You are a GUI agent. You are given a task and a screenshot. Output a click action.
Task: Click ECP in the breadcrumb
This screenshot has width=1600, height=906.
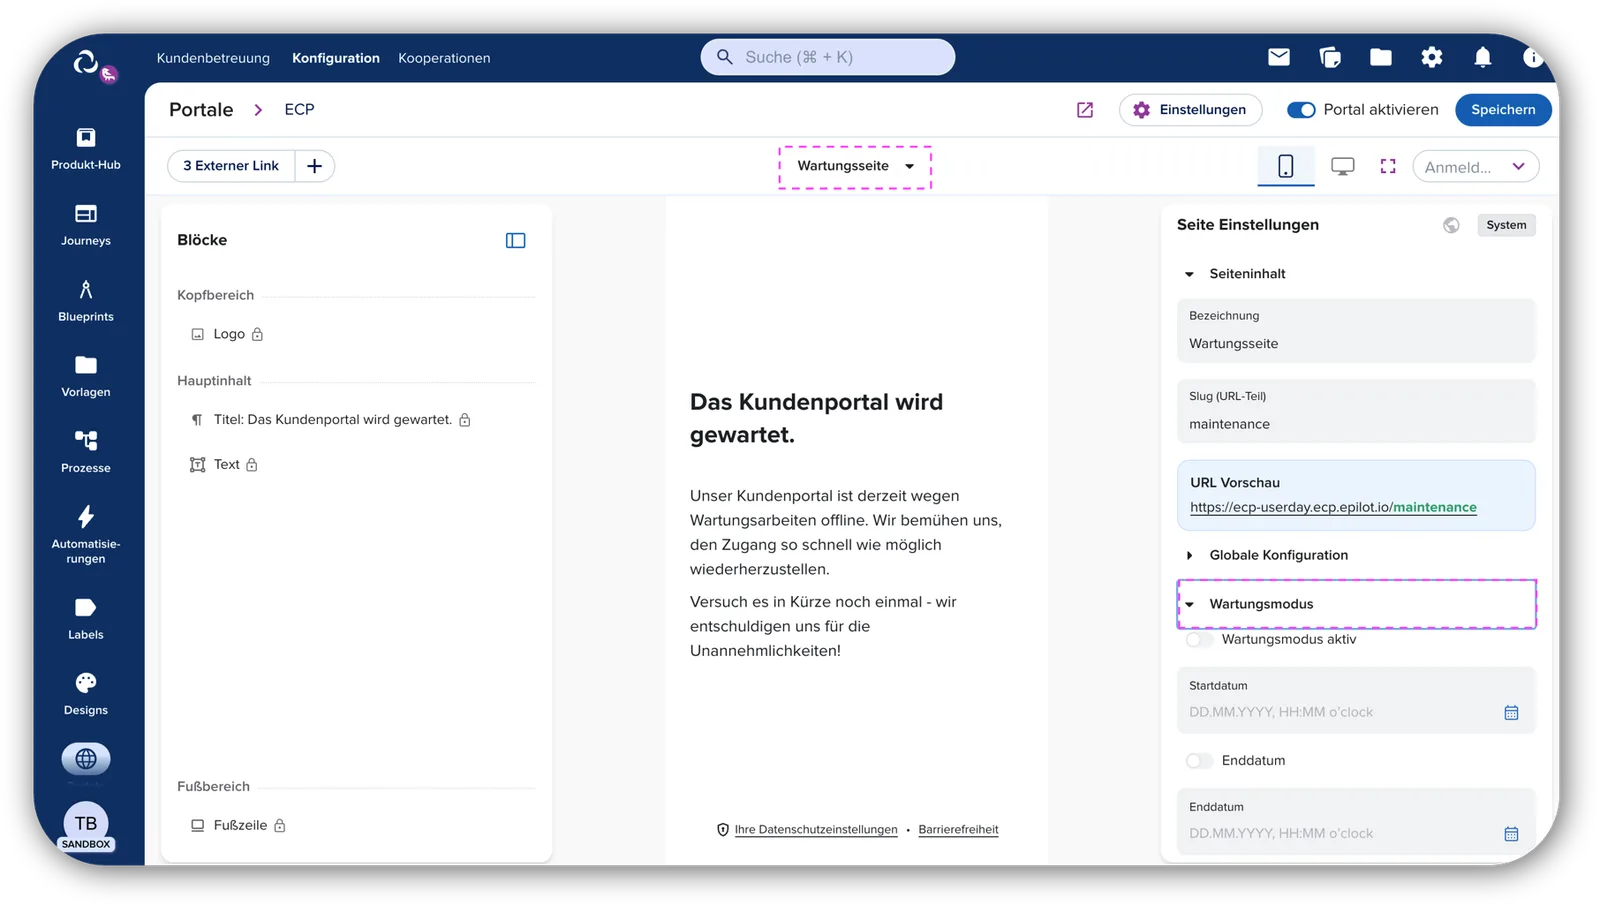[299, 110]
